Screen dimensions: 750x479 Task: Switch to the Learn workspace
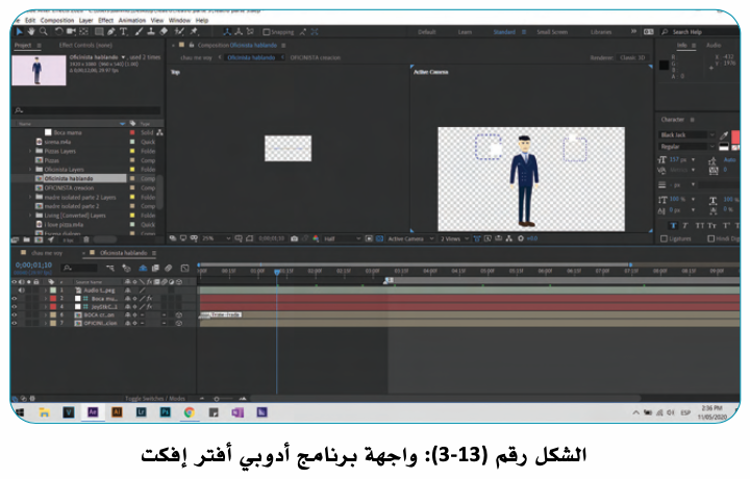(x=464, y=32)
